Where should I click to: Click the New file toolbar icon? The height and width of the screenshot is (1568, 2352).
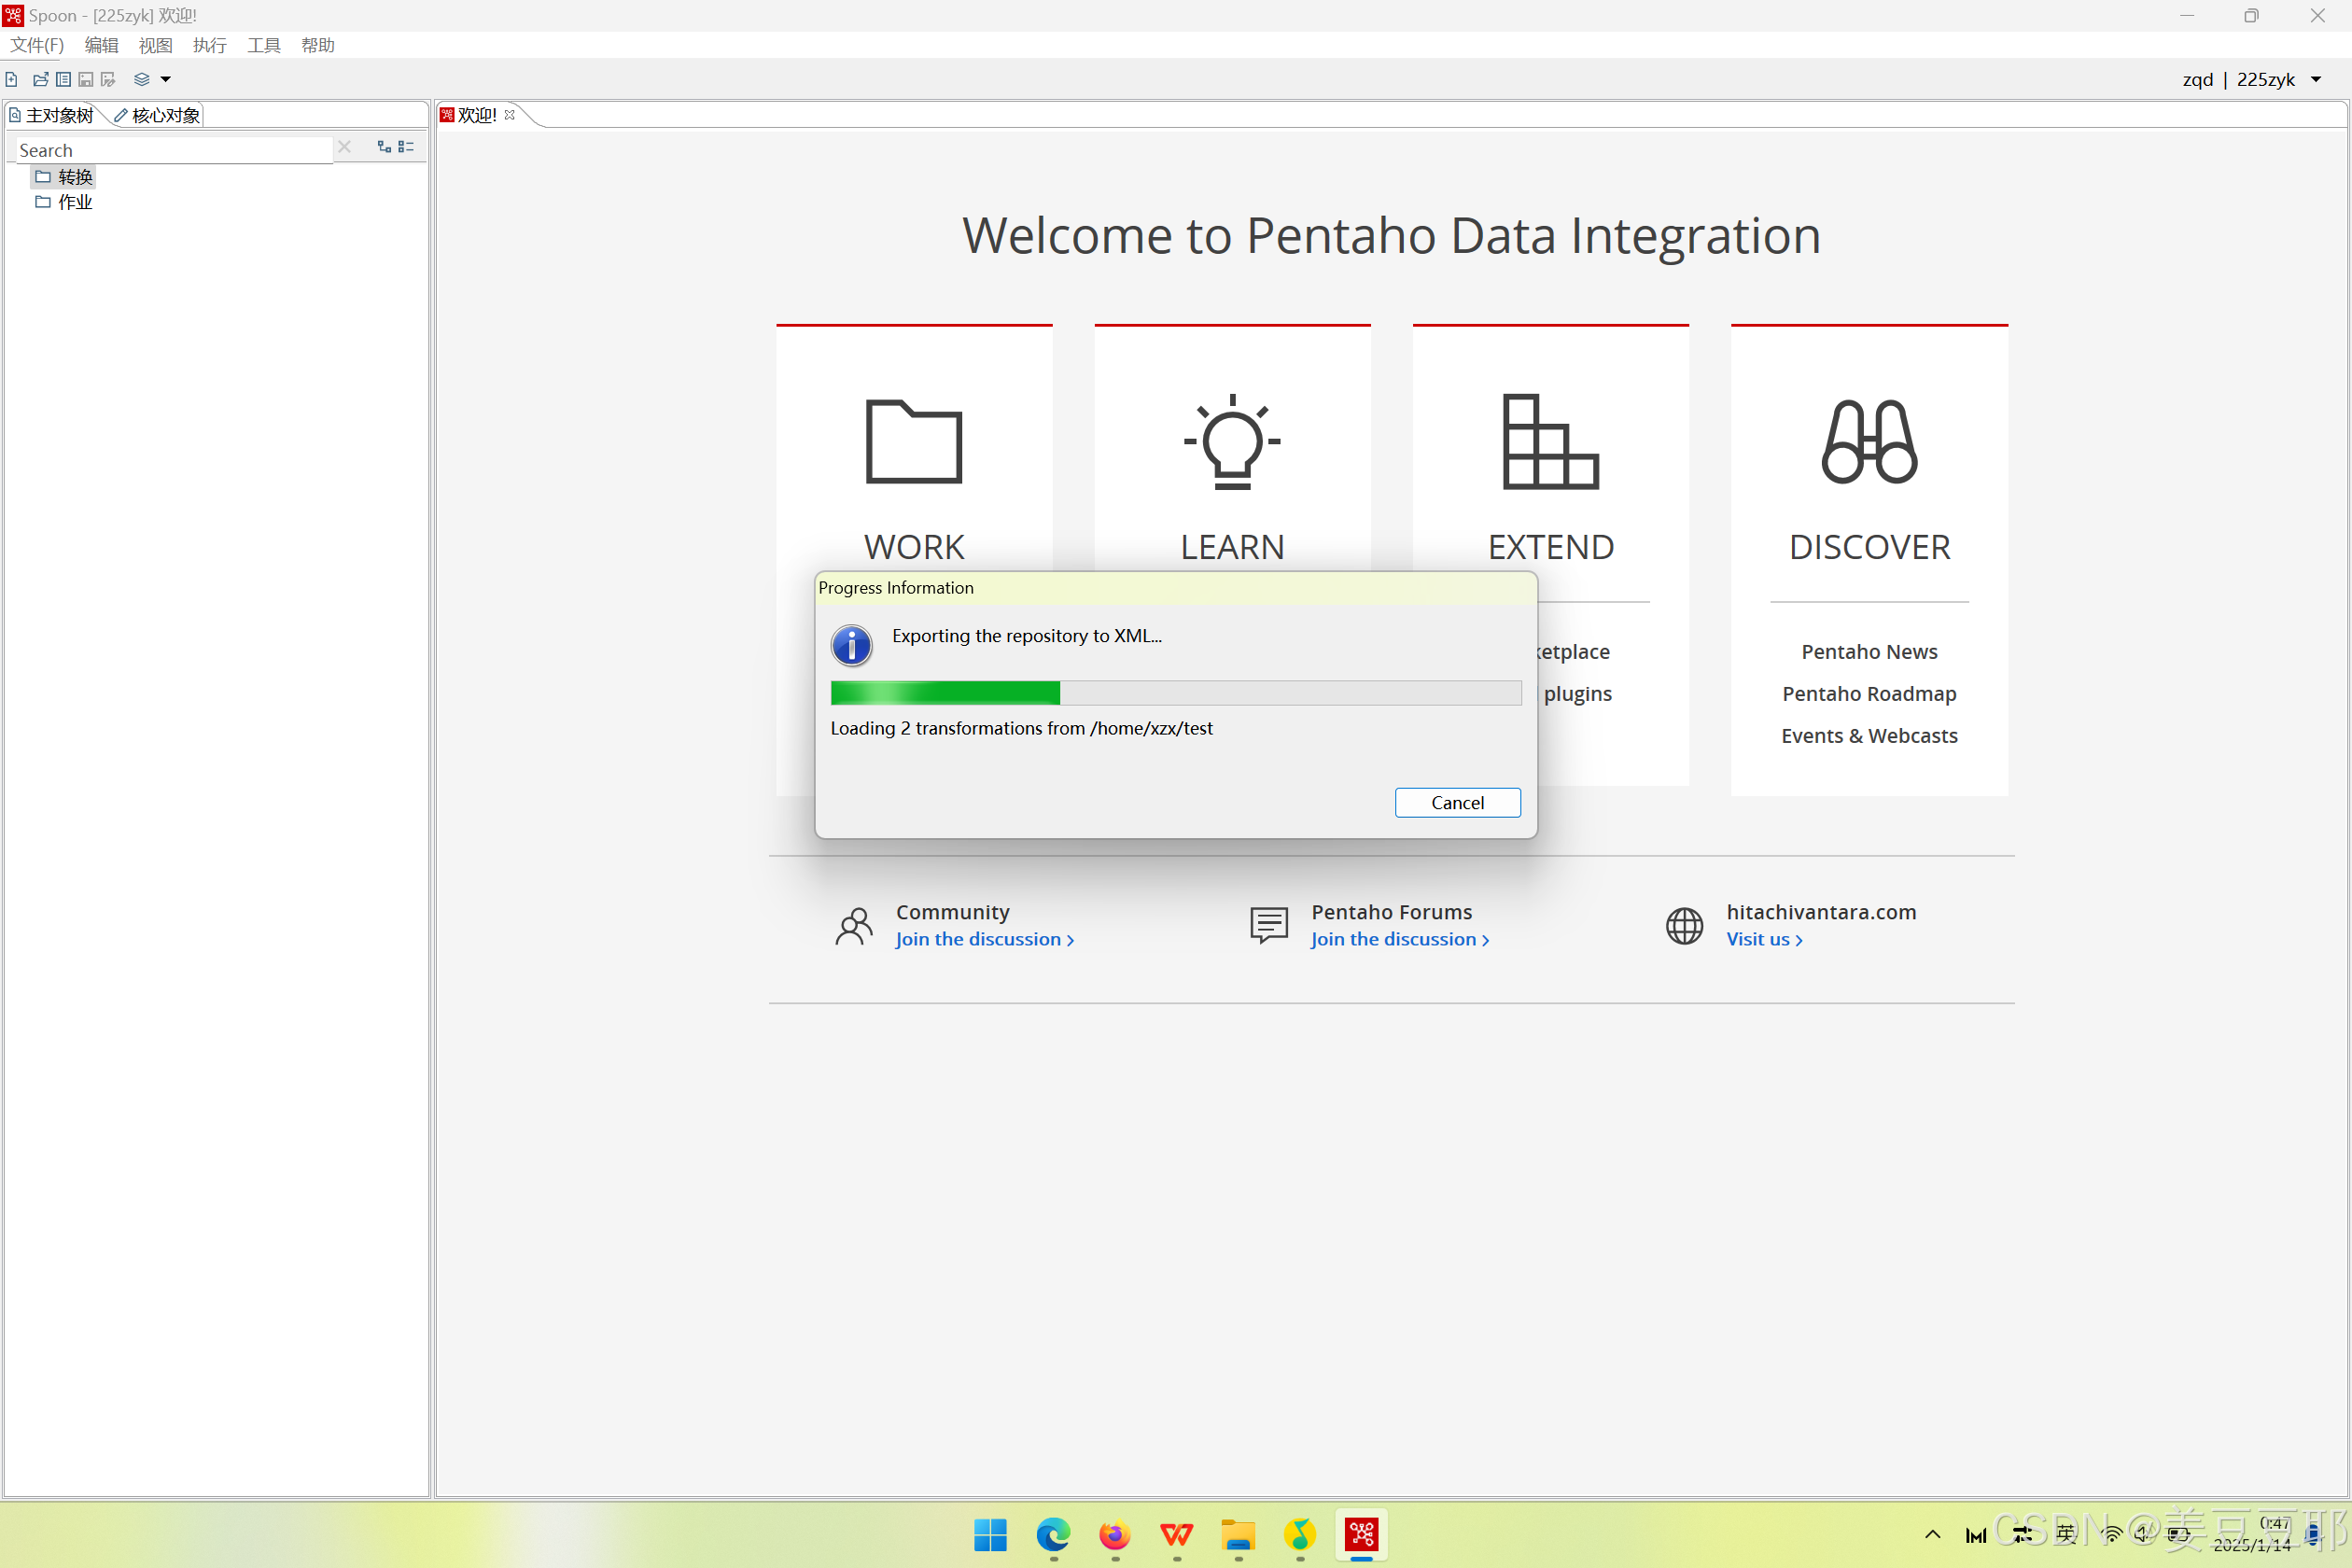point(11,79)
